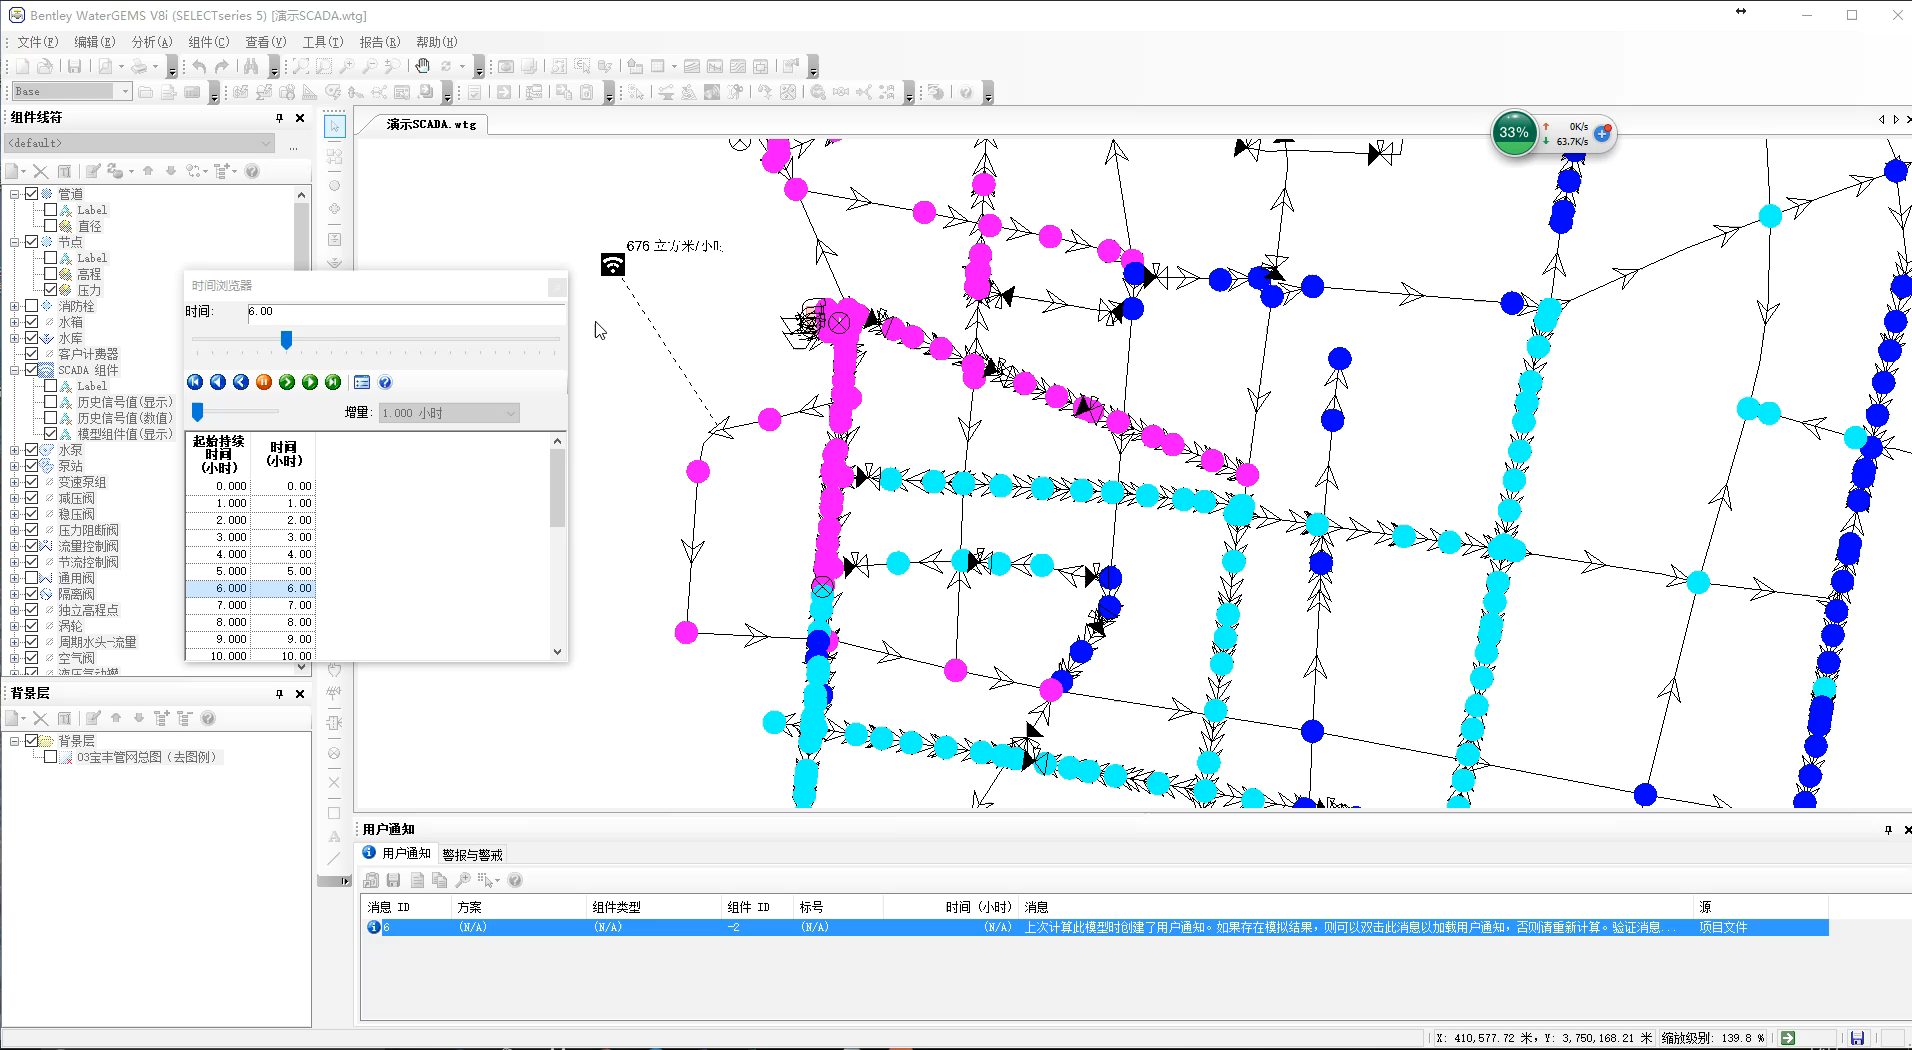The width and height of the screenshot is (1912, 1050).
Task: Click the help icon in 时间浏览器
Action: (385, 382)
